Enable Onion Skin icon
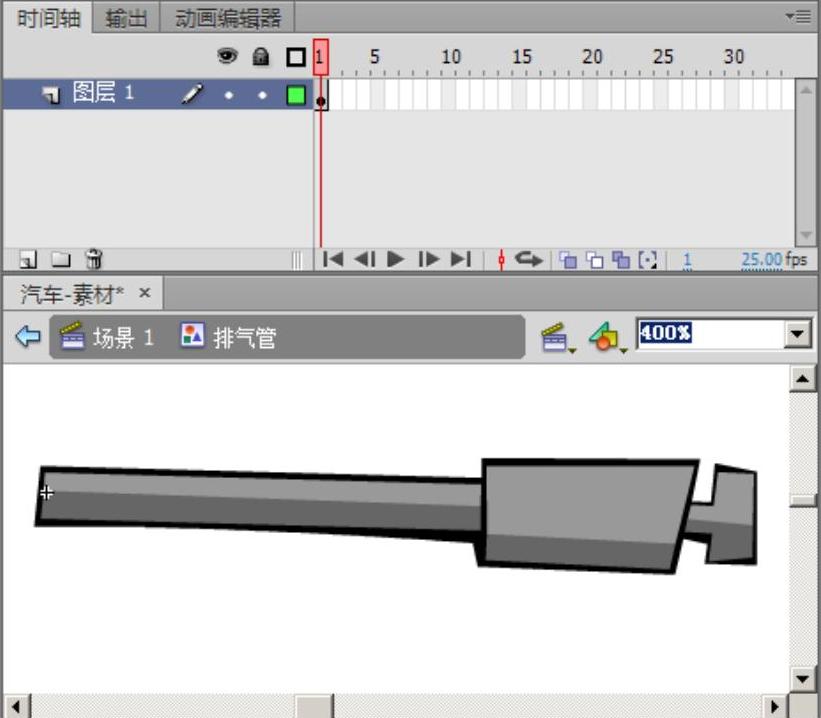 click(568, 260)
